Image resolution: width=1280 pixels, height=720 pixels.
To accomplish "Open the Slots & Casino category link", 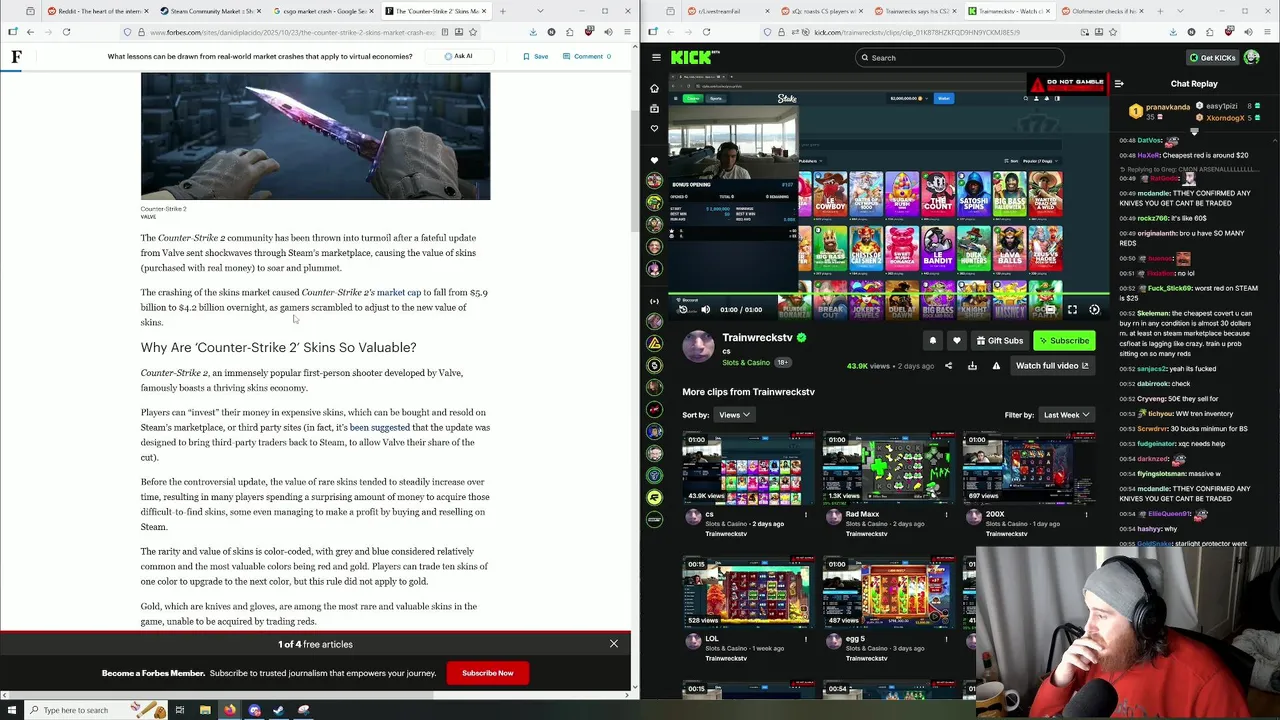I will 746,362.
